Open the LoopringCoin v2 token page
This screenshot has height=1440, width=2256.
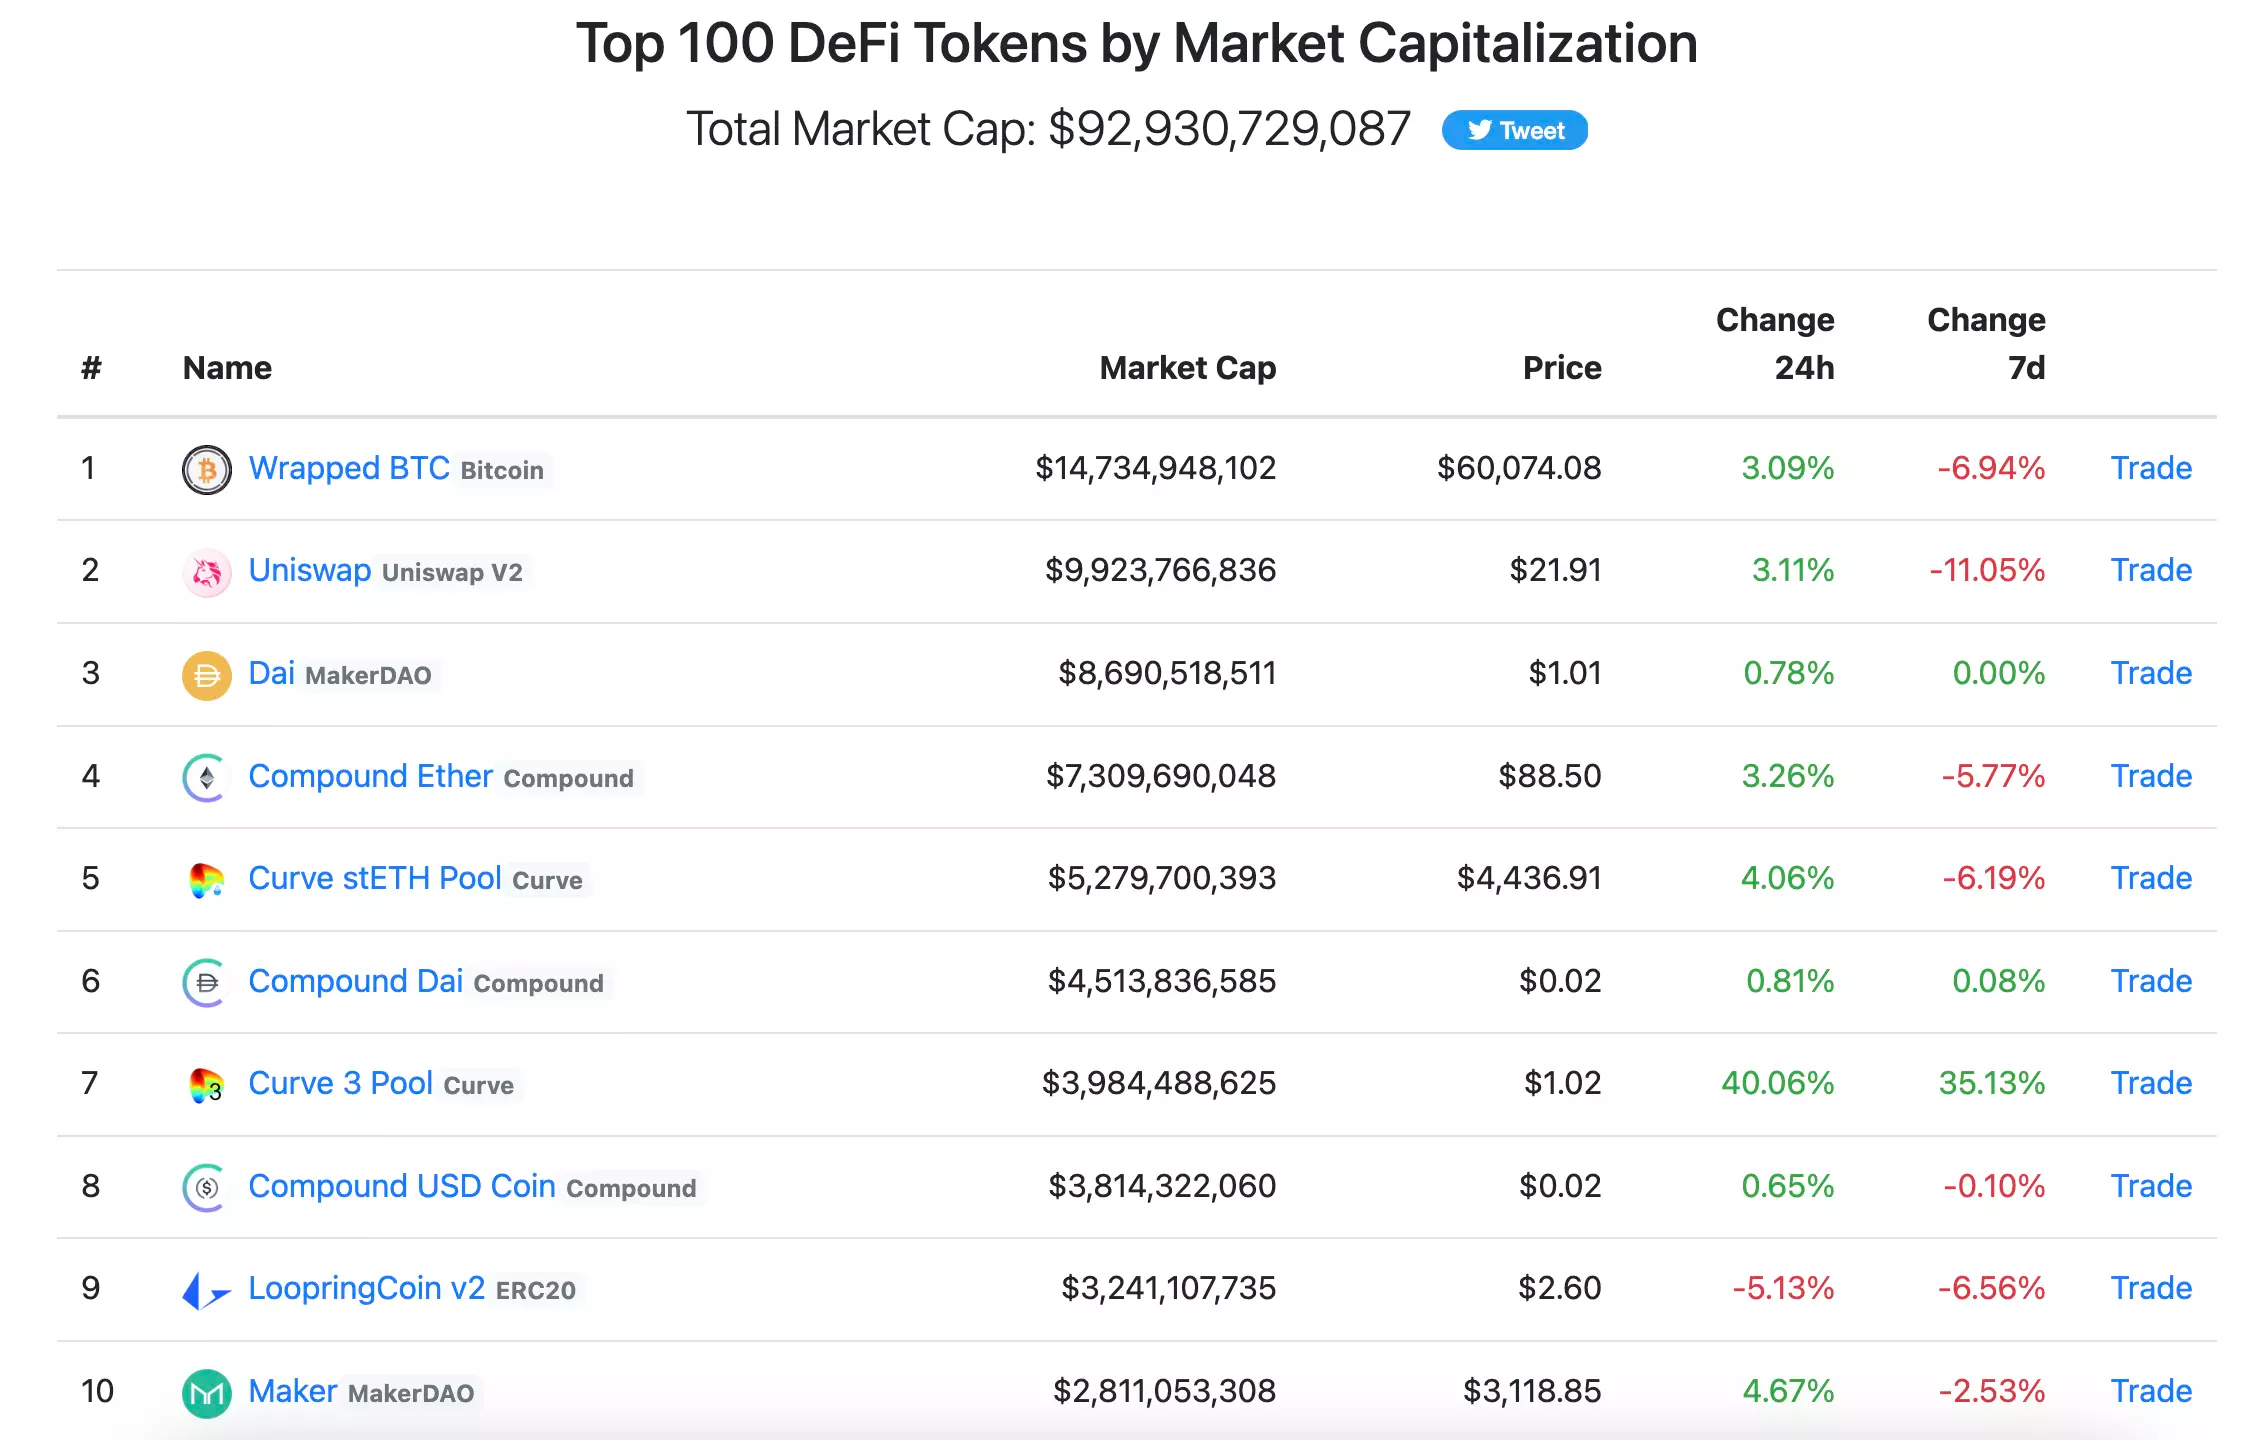(366, 1288)
